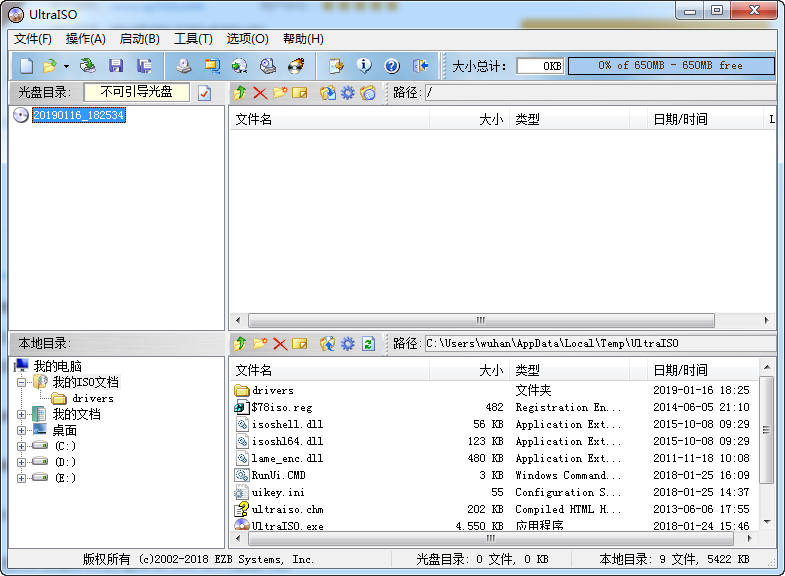
Task: Create new folder in the disc directory toolbar
Action: [280, 93]
